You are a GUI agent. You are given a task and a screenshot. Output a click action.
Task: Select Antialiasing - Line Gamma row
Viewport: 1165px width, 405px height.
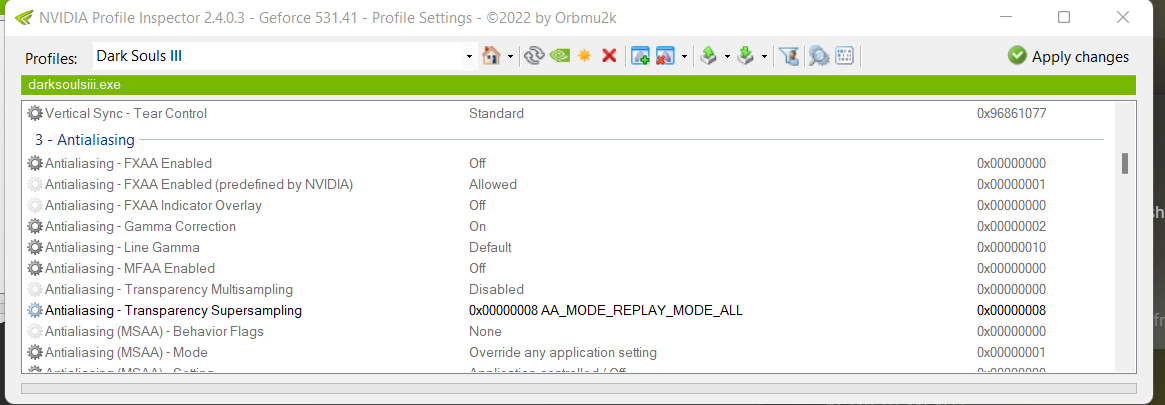(x=568, y=247)
